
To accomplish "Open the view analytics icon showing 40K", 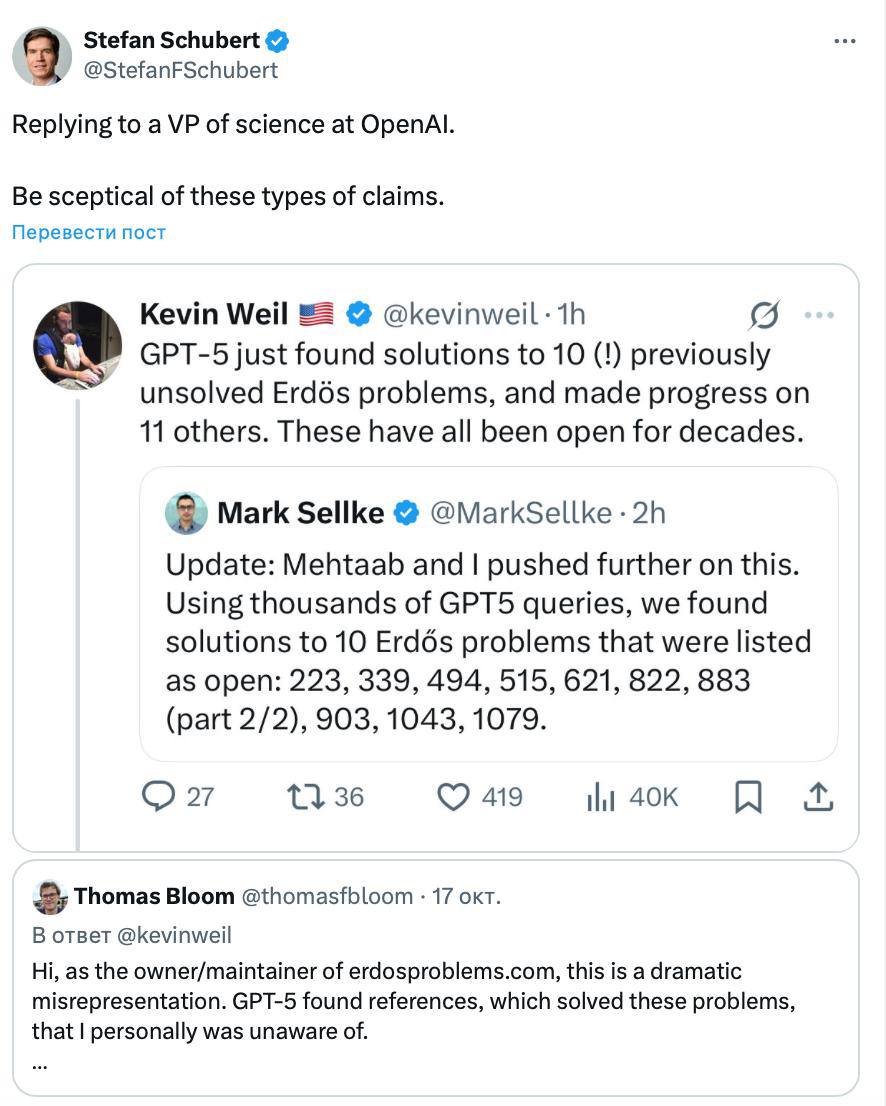I will [x=600, y=796].
